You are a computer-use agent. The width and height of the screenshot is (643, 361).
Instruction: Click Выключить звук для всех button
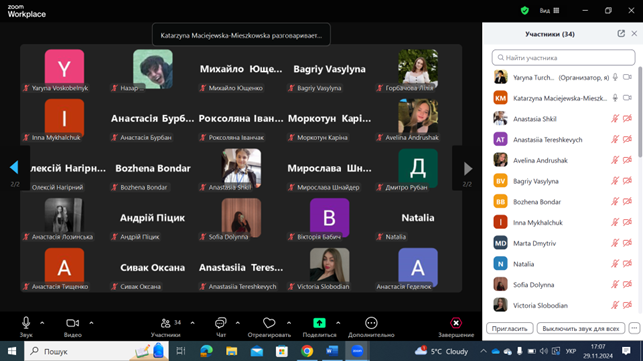(581, 329)
